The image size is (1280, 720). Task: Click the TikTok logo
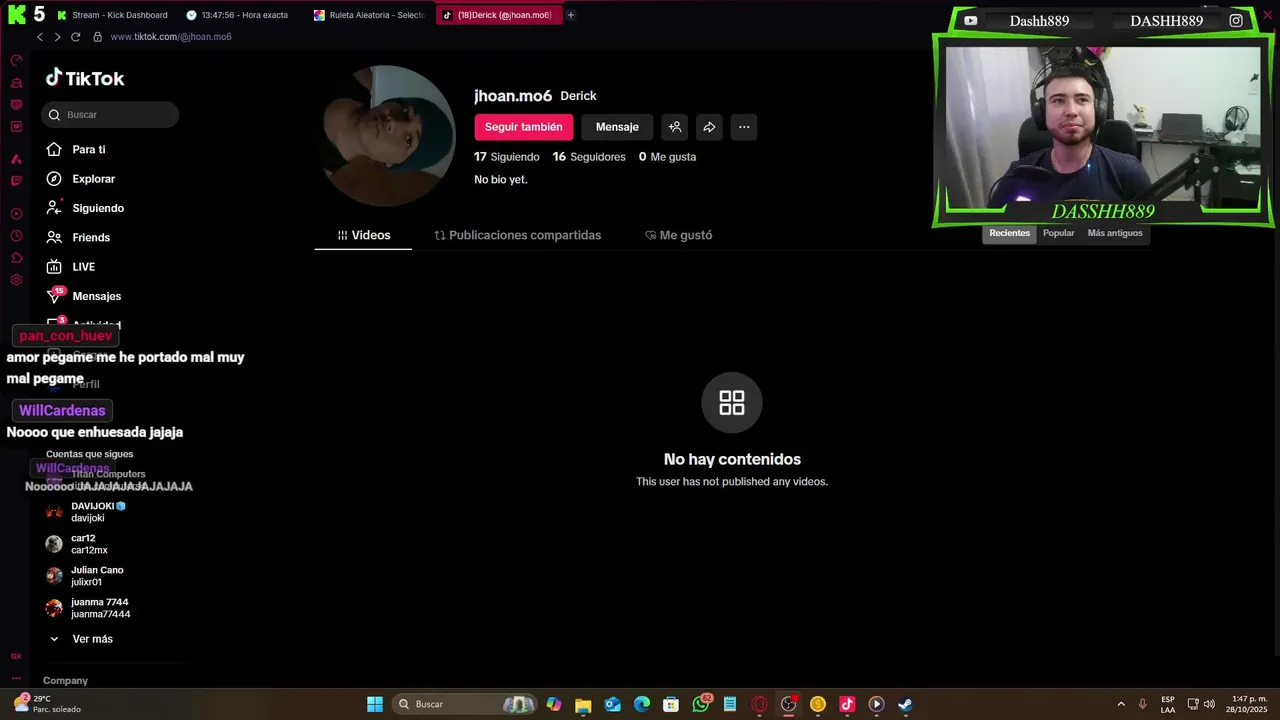85,78
